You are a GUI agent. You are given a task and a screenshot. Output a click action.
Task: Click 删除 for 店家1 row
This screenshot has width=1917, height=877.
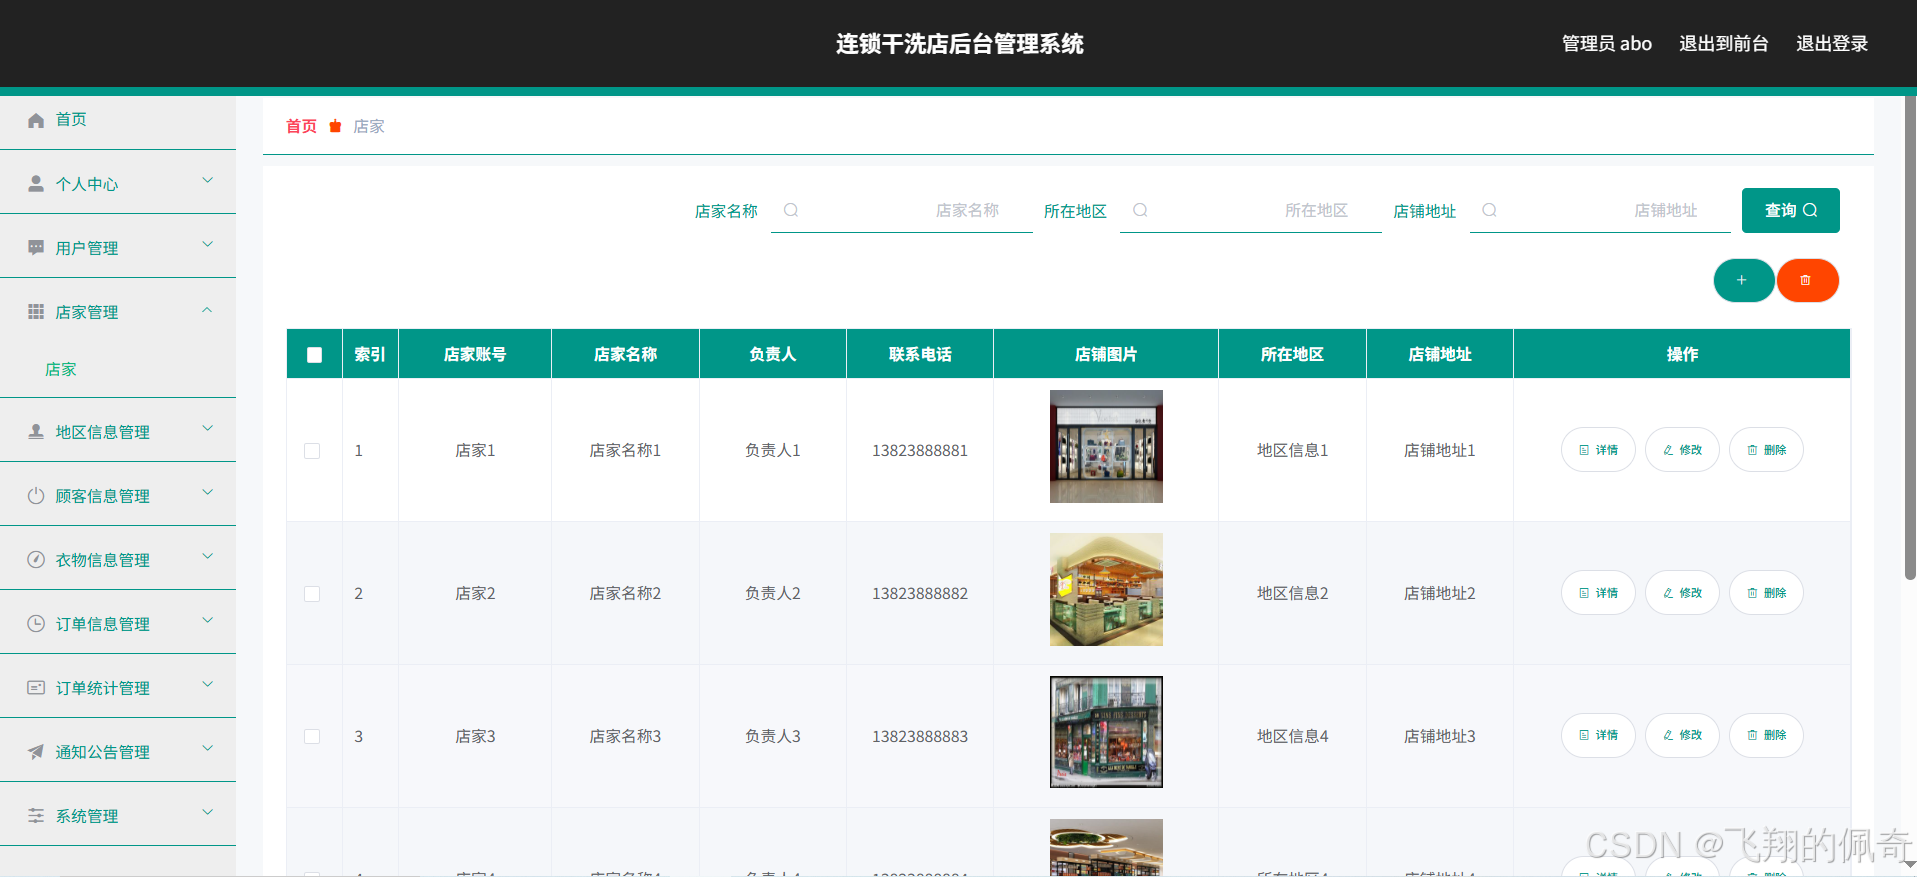(x=1766, y=450)
